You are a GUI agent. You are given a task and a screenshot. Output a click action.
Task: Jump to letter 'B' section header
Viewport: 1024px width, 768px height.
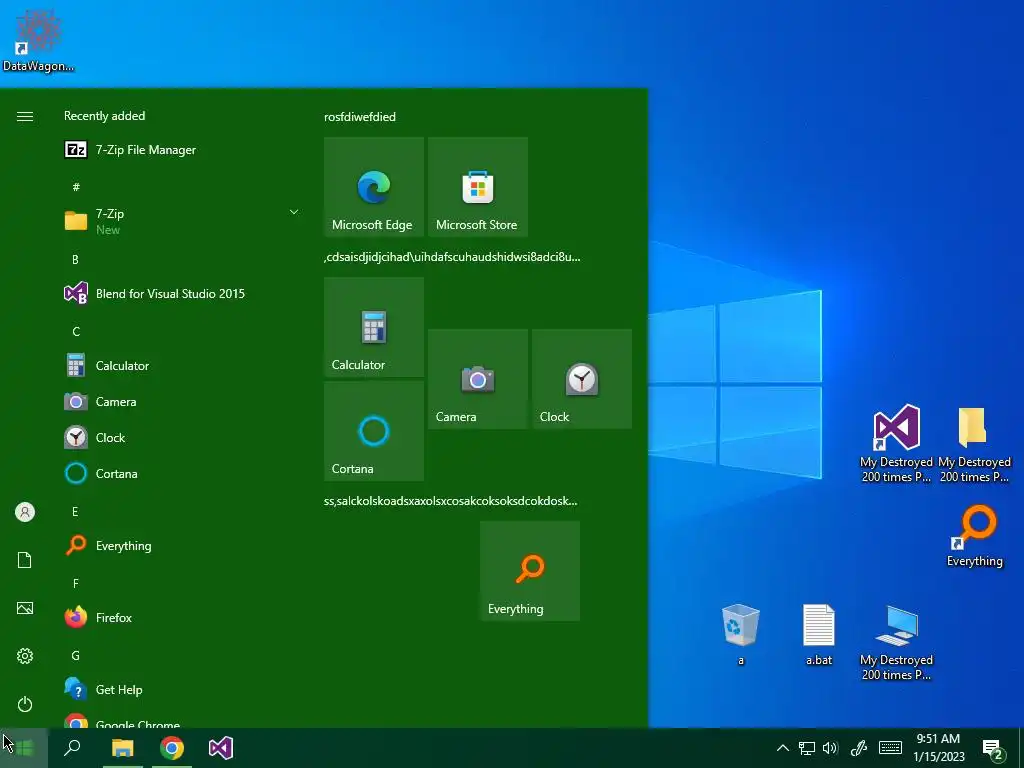coord(75,259)
